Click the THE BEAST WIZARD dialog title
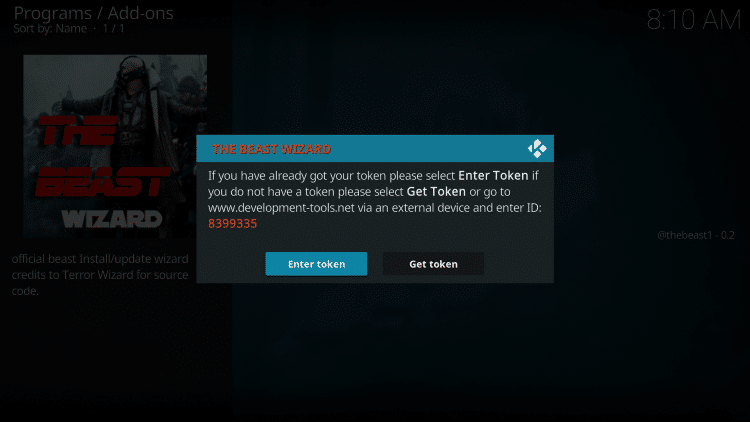The image size is (750, 422). pyautogui.click(x=271, y=149)
